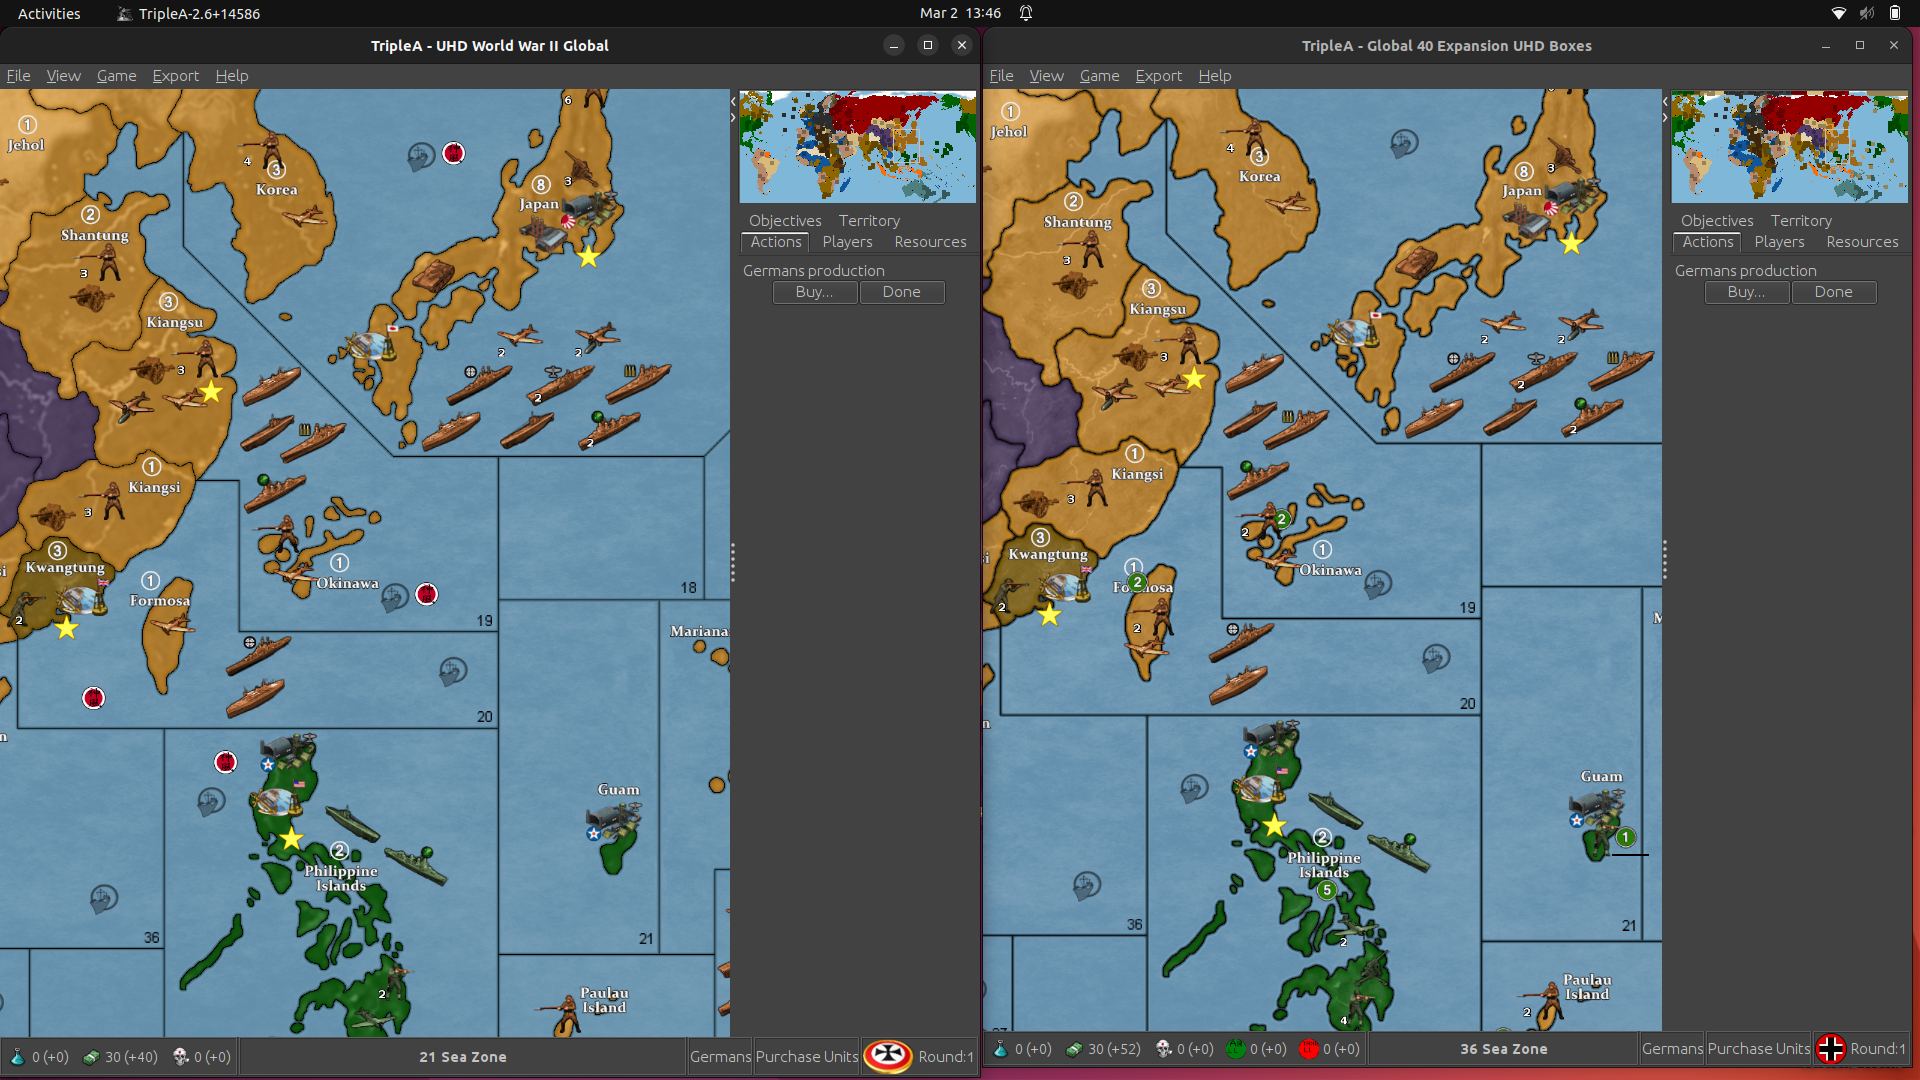Click Done button in right window

tap(1833, 292)
